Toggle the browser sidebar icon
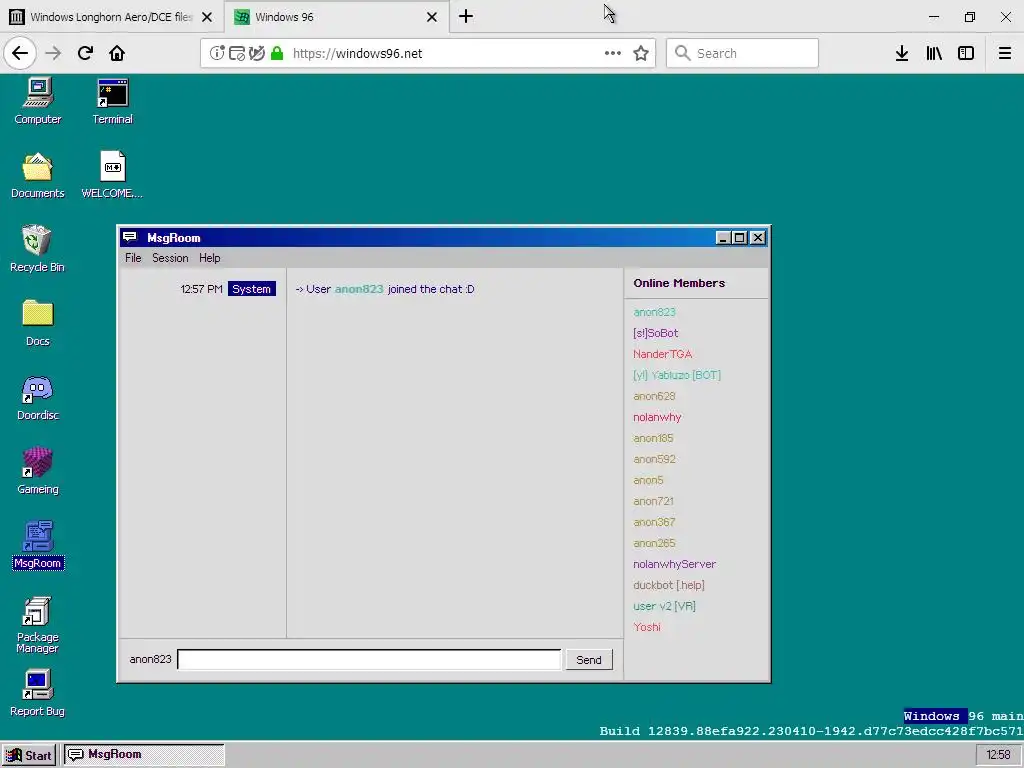The image size is (1024, 768). pyautogui.click(x=966, y=53)
